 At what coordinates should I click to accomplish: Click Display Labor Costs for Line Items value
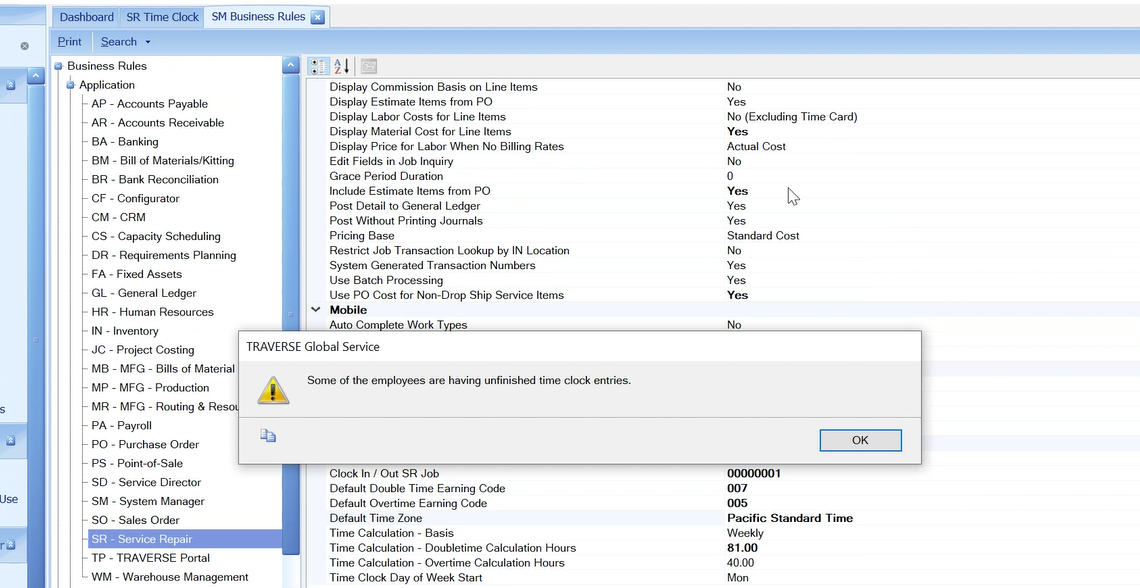tap(792, 116)
